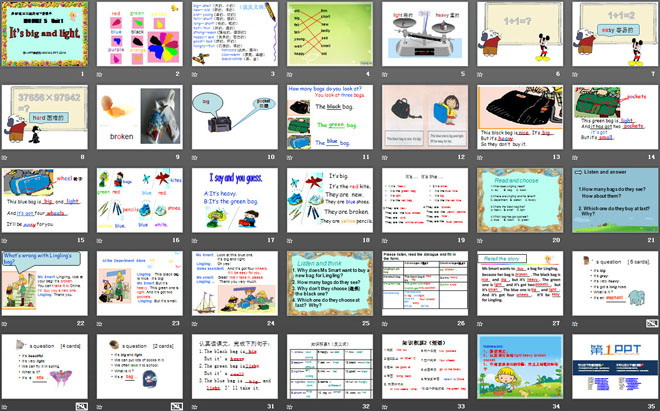Image resolution: width=660 pixels, height=411 pixels.
Task: Select slide 20 "Read and choose"
Action: pos(520,200)
